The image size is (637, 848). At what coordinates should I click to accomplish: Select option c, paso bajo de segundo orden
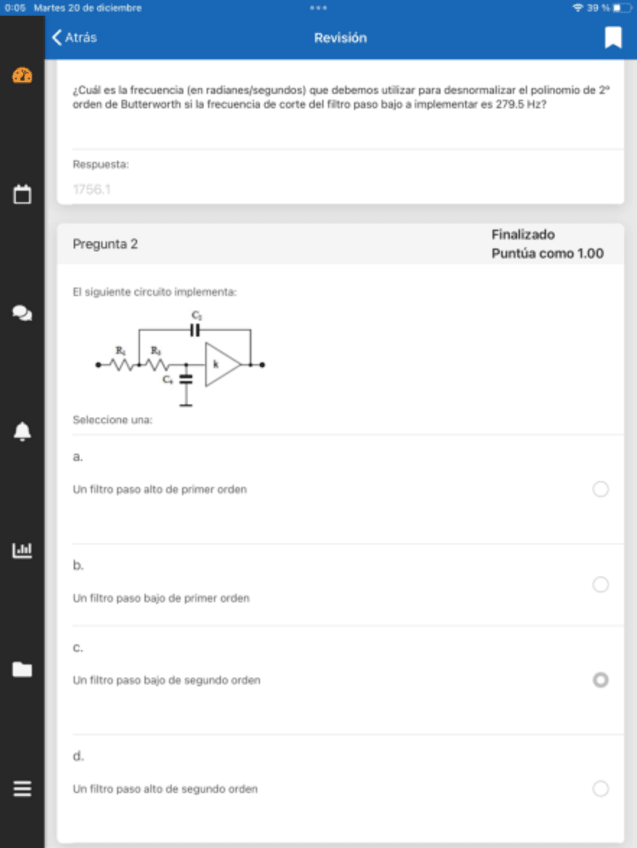600,680
